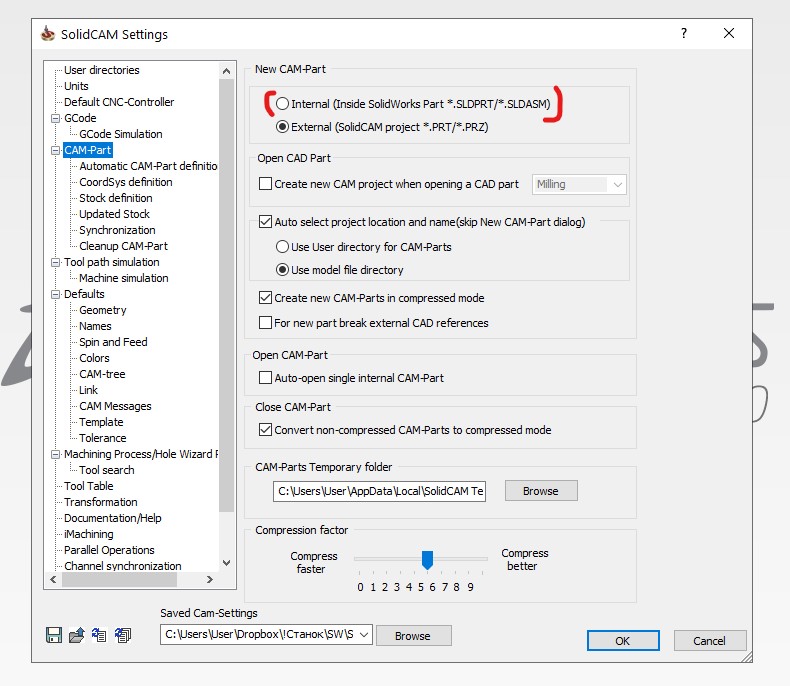The width and height of the screenshot is (790, 686).
Task: Select Geometry under Defaults
Action: pos(103,310)
